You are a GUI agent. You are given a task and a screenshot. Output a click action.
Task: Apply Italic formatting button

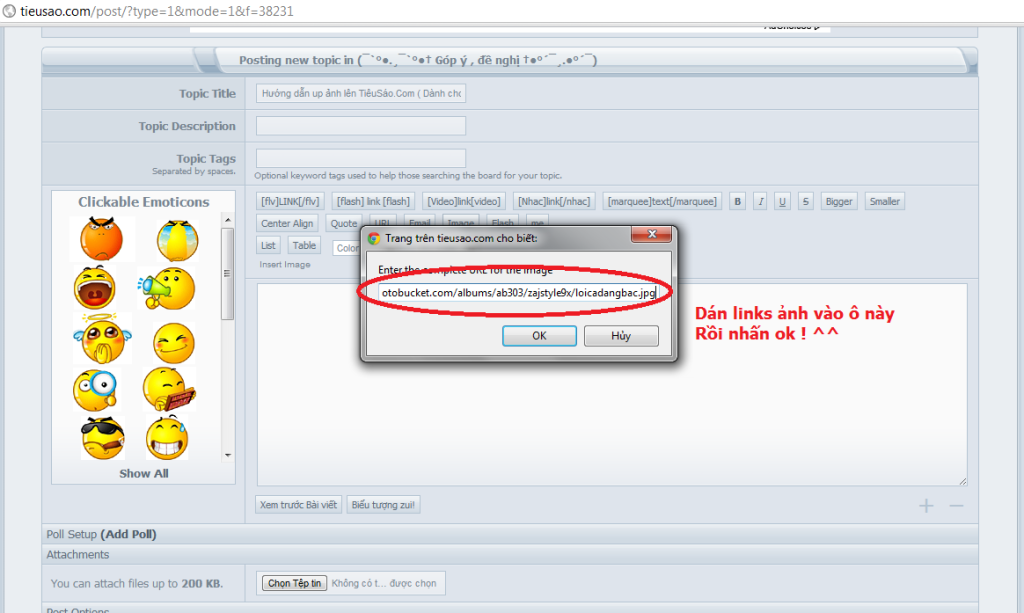click(760, 201)
